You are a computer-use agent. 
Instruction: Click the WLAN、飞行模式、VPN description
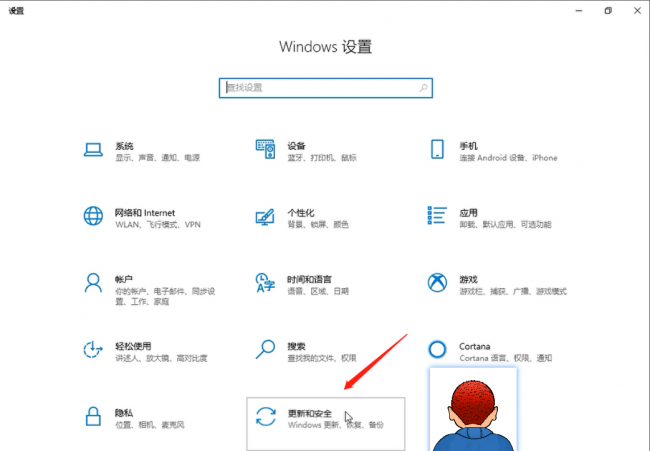(158, 224)
